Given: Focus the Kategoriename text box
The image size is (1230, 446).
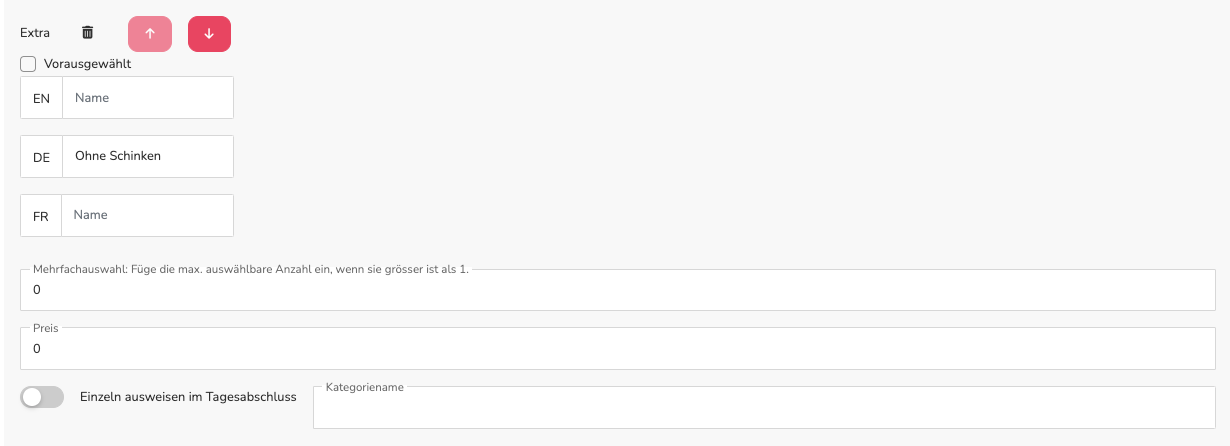Looking at the screenshot, I should click(764, 408).
